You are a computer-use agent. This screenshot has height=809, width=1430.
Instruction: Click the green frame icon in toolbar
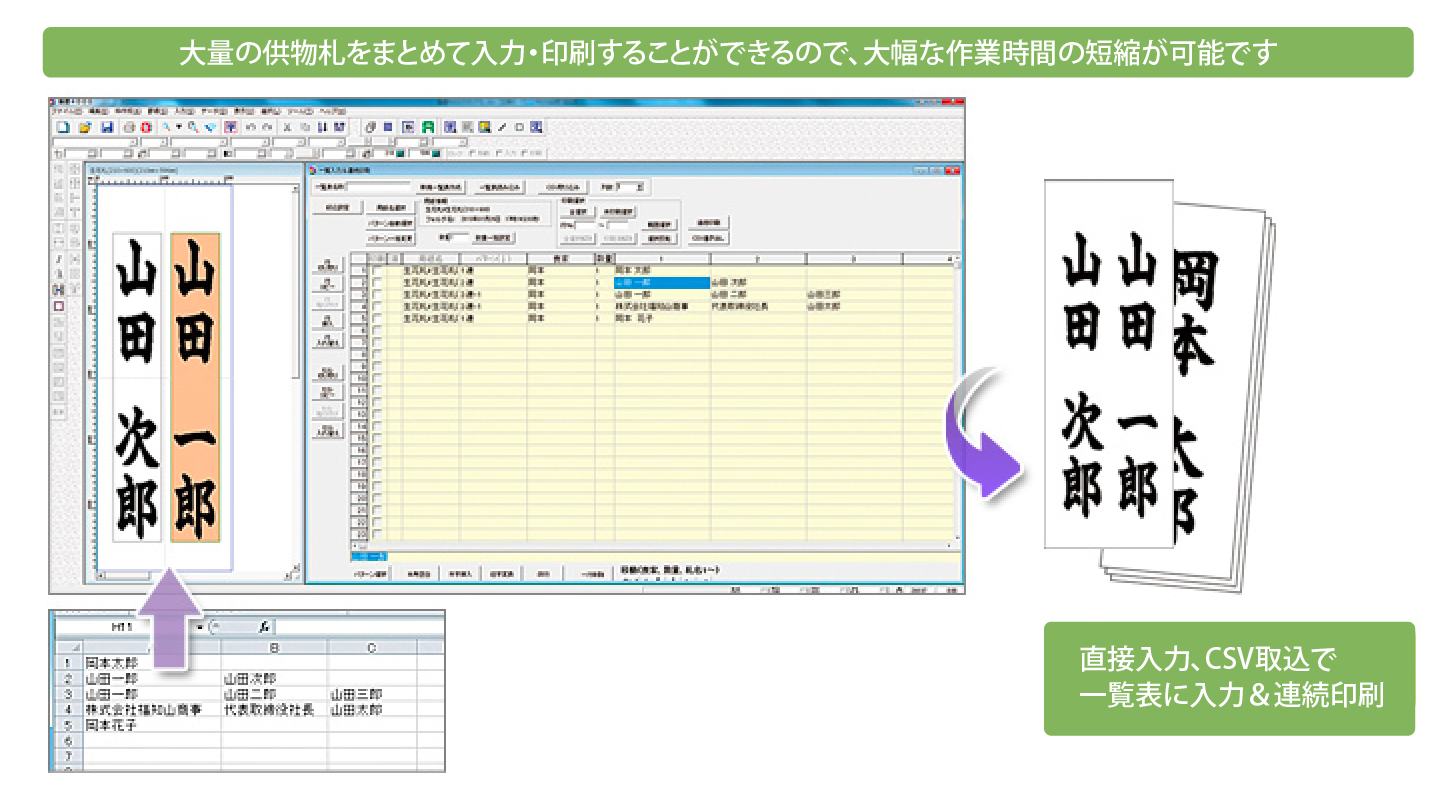coord(428,128)
